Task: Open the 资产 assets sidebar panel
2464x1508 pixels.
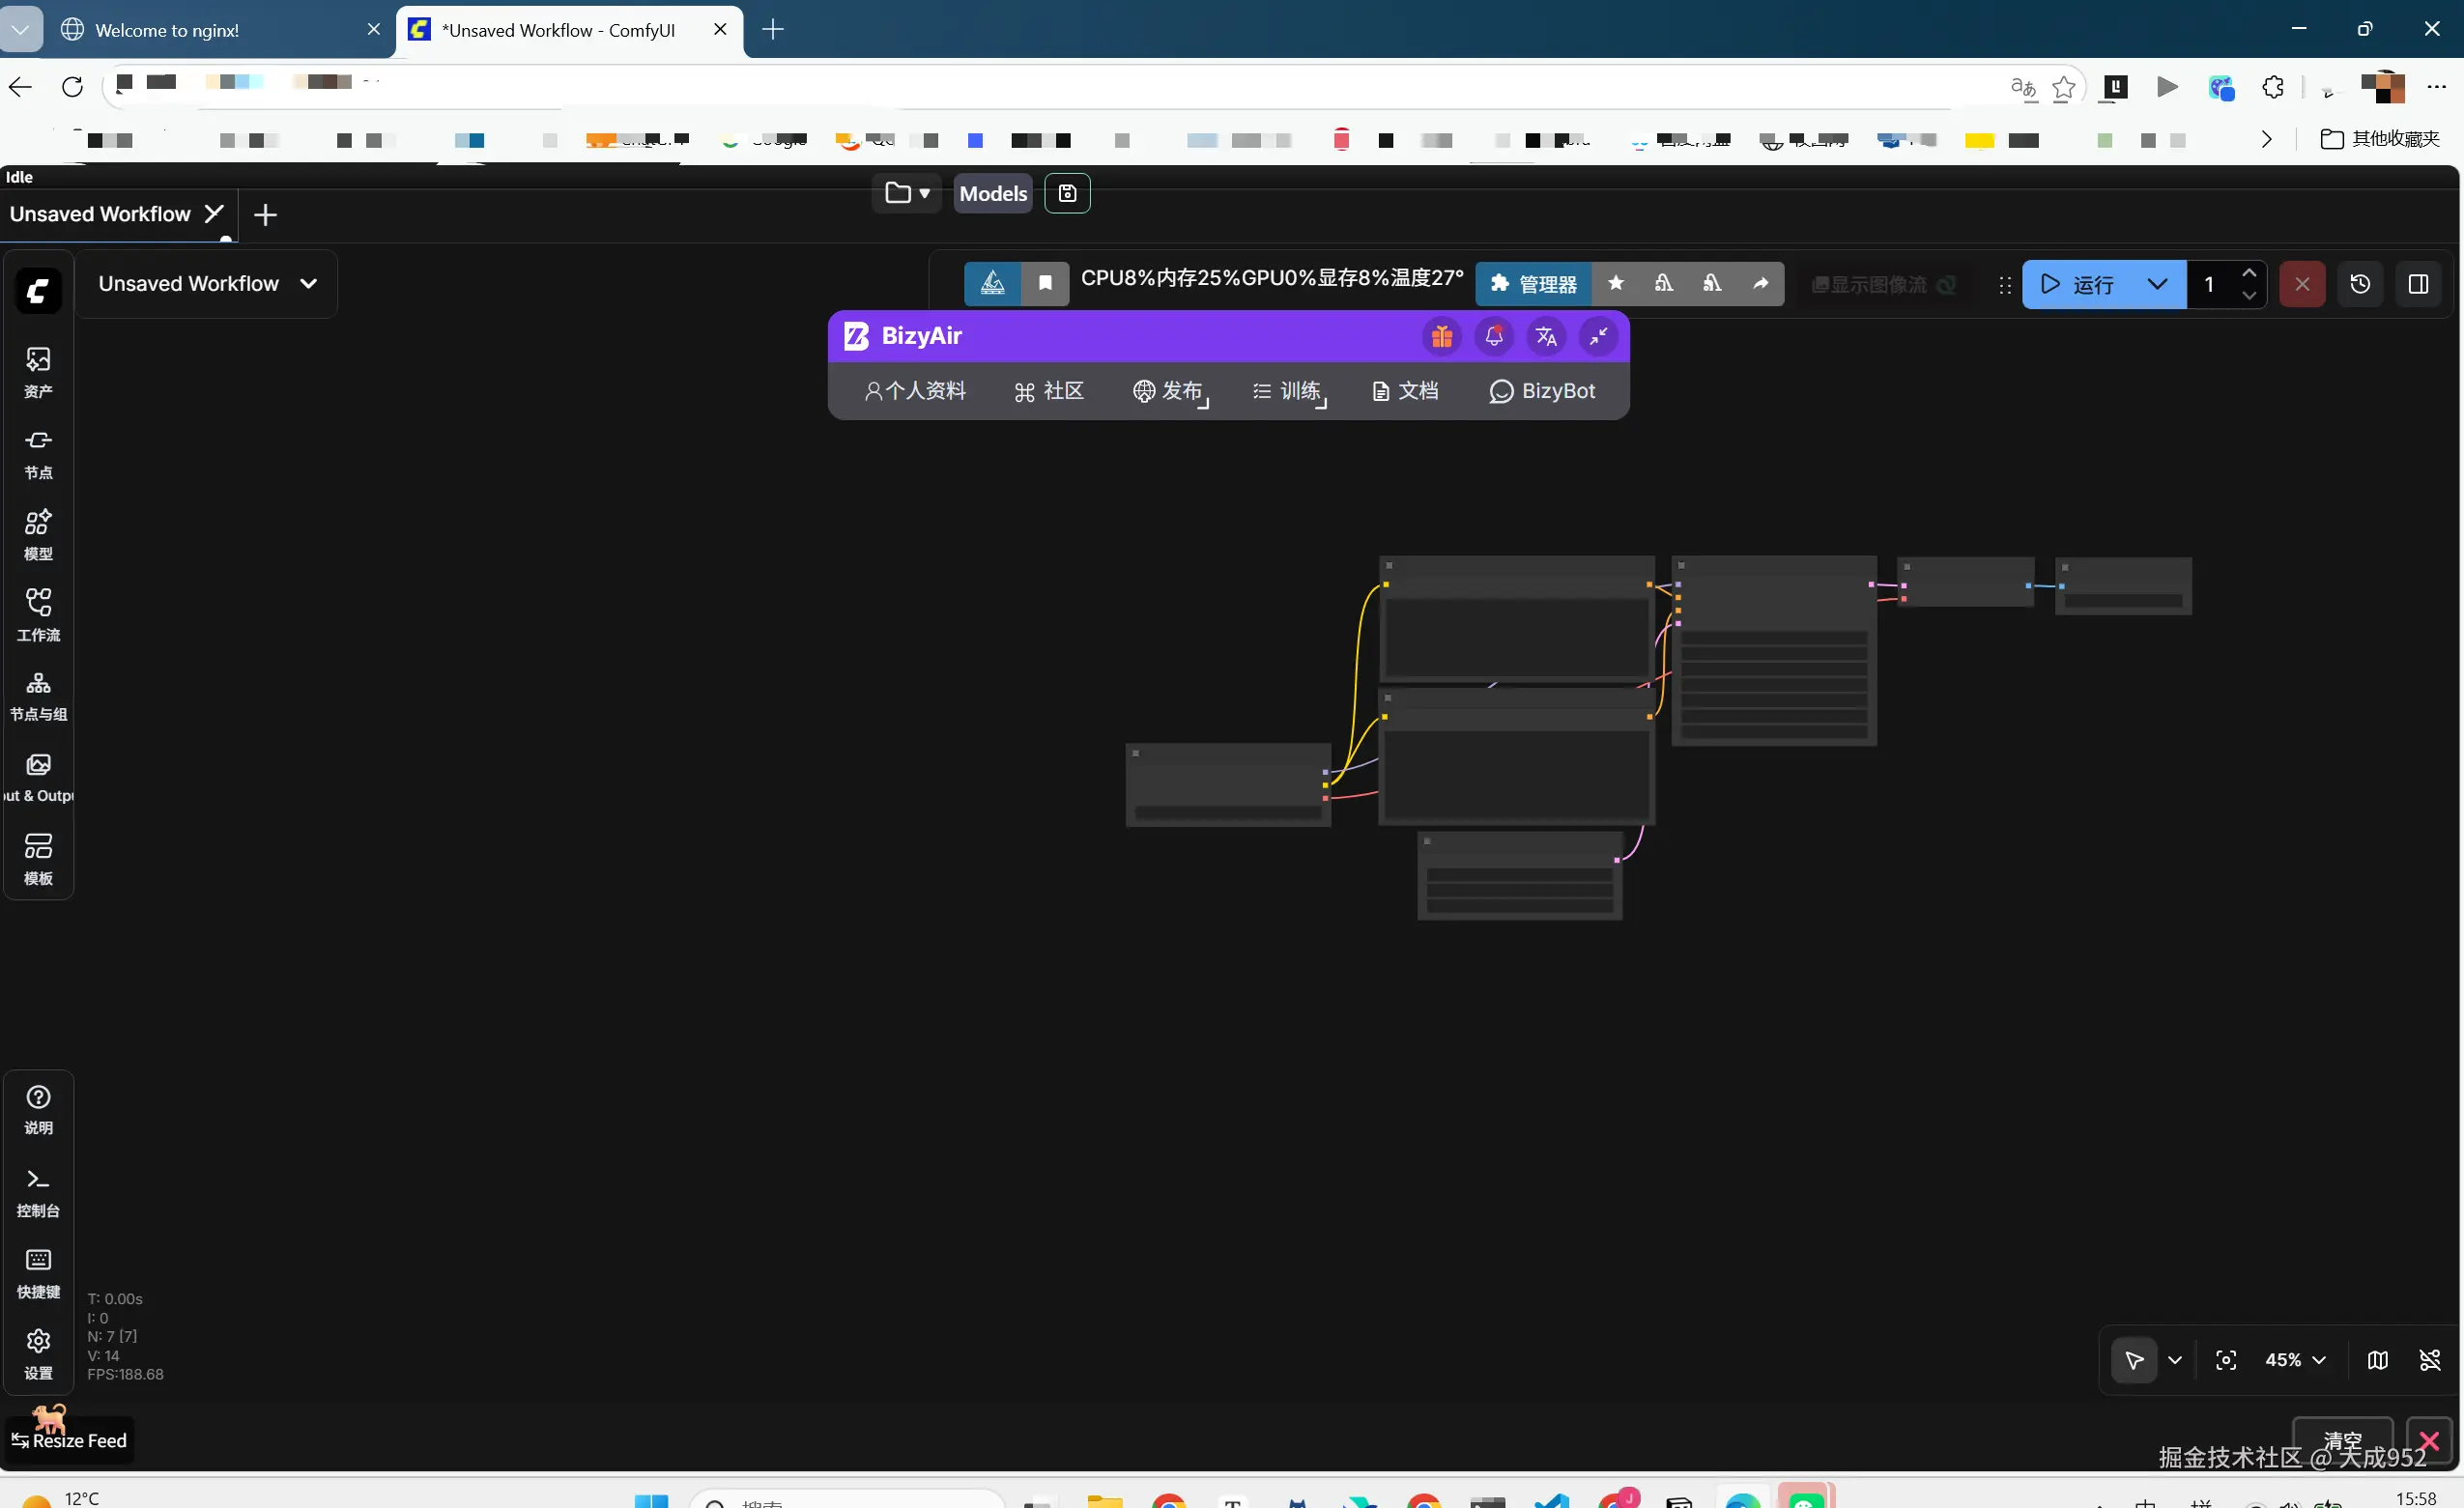Action: 38,371
